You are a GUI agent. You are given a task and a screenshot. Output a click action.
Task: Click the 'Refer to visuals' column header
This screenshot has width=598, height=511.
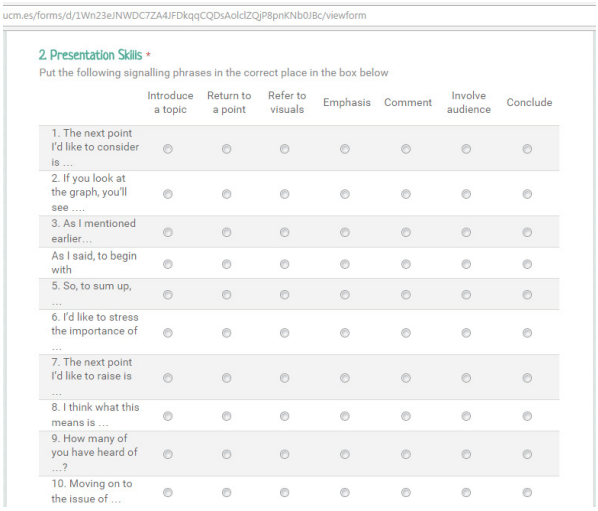287,102
